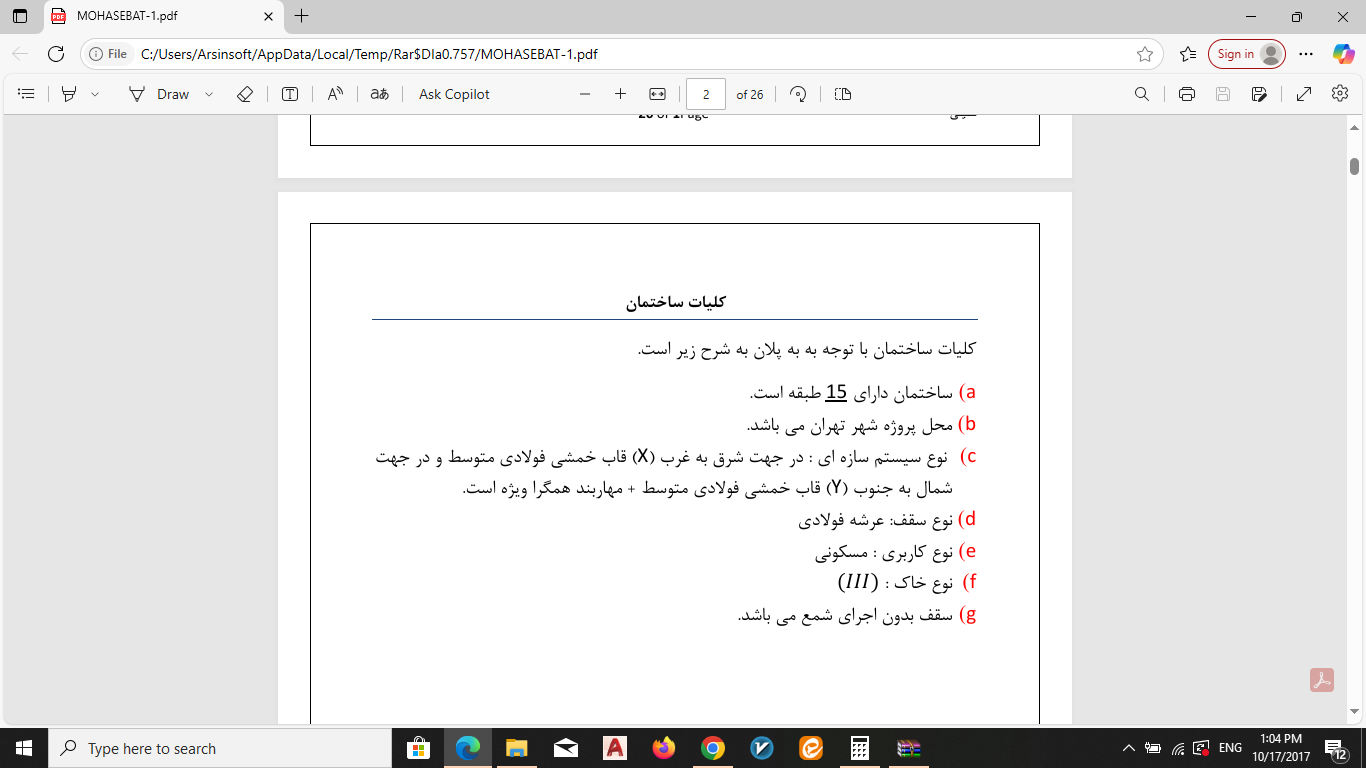This screenshot has height=768, width=1366.
Task: Click the Sign in button
Action: click(x=1246, y=54)
